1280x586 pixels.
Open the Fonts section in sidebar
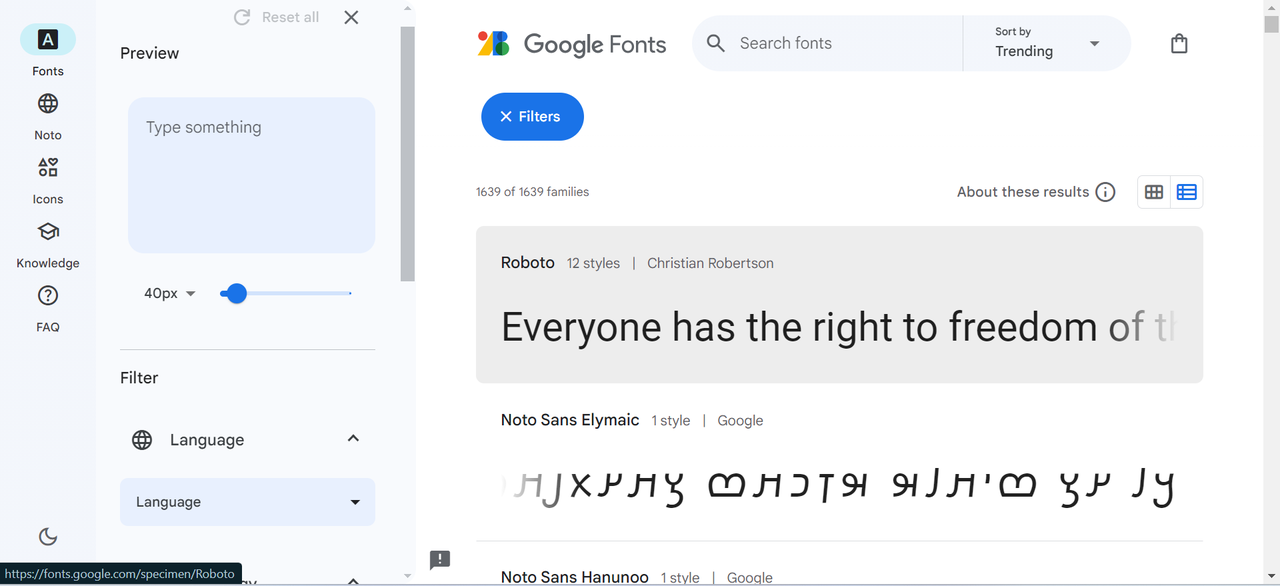[x=47, y=51]
